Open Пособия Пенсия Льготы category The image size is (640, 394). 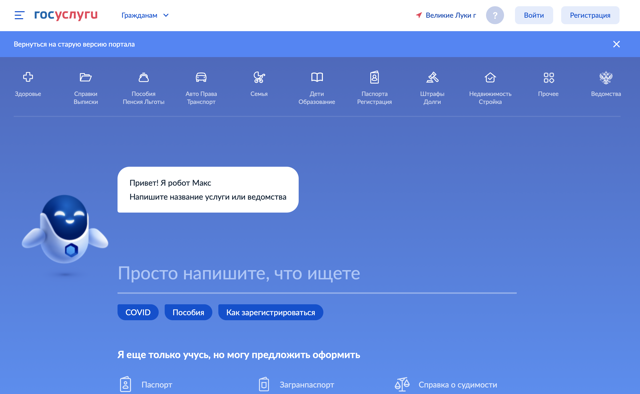[143, 88]
